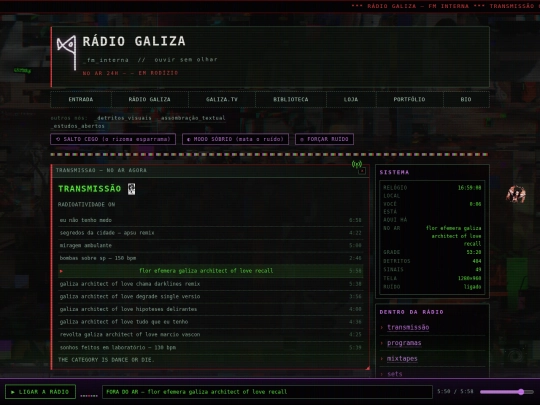Screen dimensions: 540x405
Task: Click 'THE CATEGORY IS DANCE OR DIE.' text
Action: (106, 360)
